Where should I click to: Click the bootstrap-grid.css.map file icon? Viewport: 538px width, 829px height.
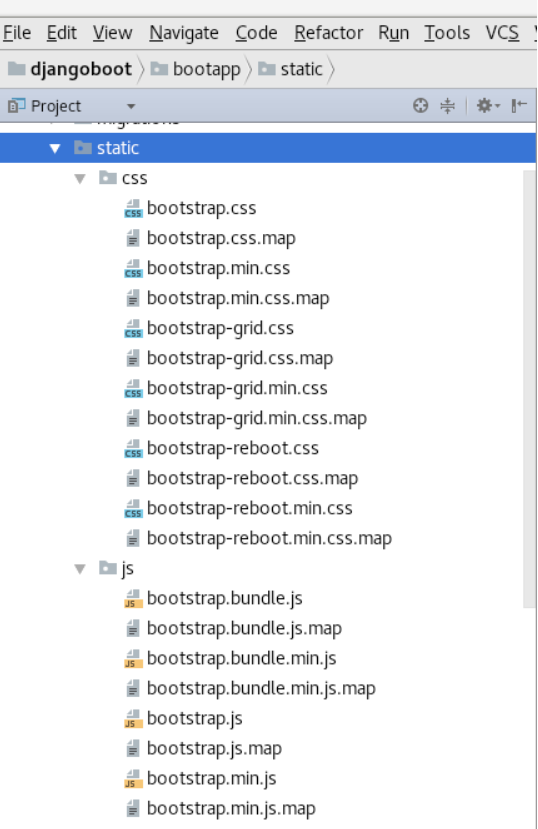pyautogui.click(x=133, y=359)
